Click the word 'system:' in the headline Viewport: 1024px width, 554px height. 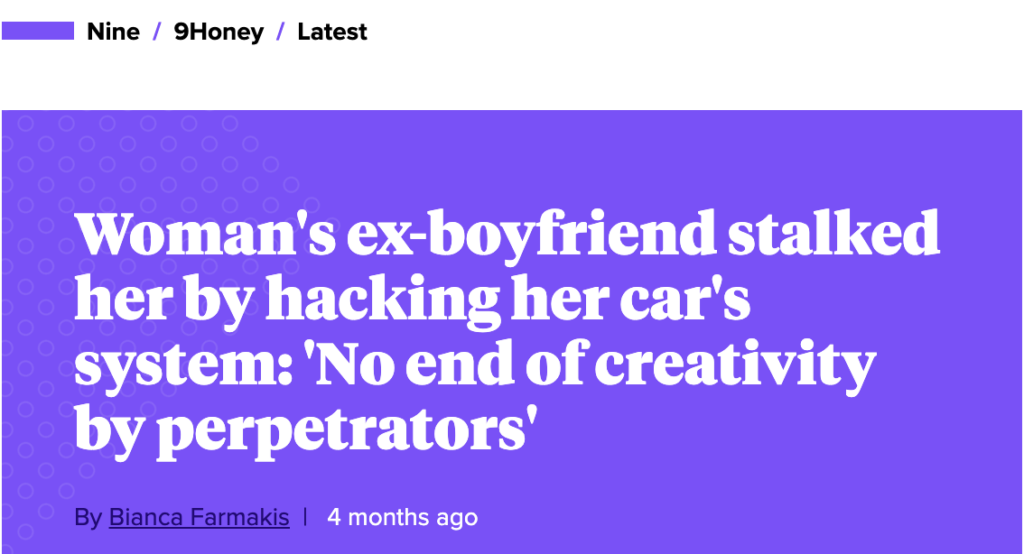[184, 367]
